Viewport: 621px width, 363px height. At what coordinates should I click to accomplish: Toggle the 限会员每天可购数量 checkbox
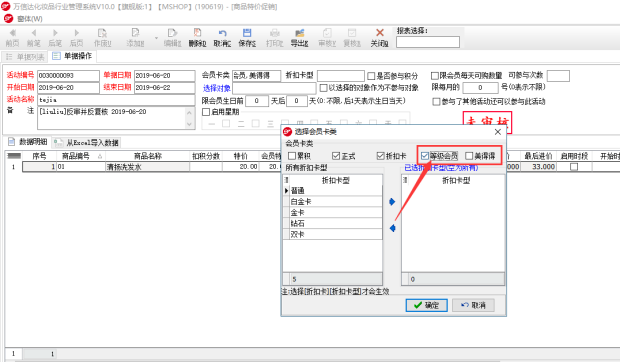point(435,75)
